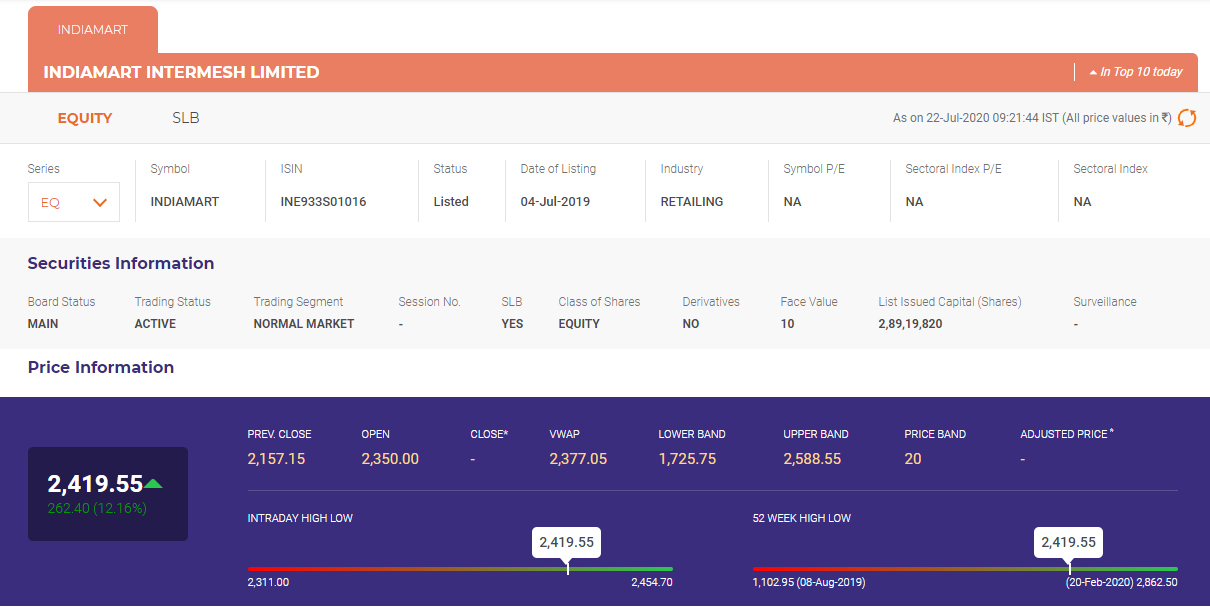This screenshot has height=611, width=1210.
Task: Click the Intraday High Low 2,419.55 marker
Action: tap(567, 543)
